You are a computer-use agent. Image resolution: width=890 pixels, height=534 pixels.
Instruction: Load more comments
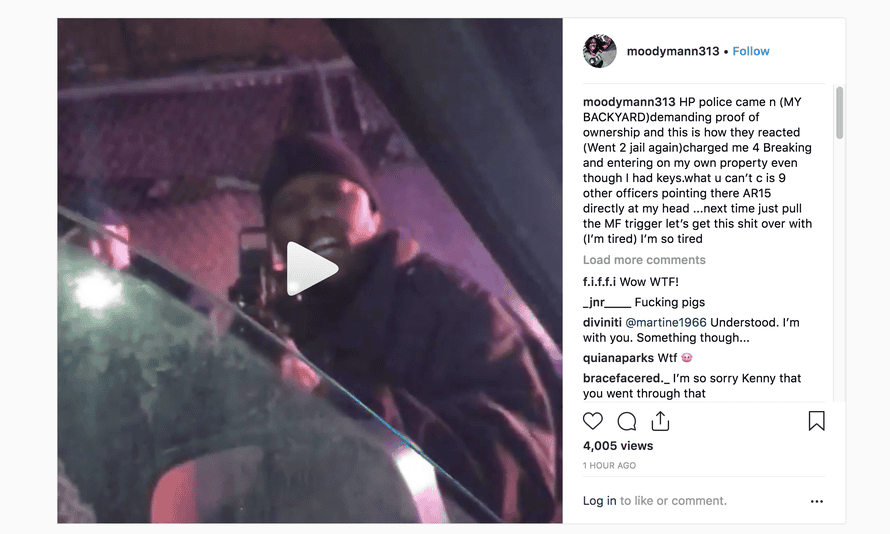point(644,260)
